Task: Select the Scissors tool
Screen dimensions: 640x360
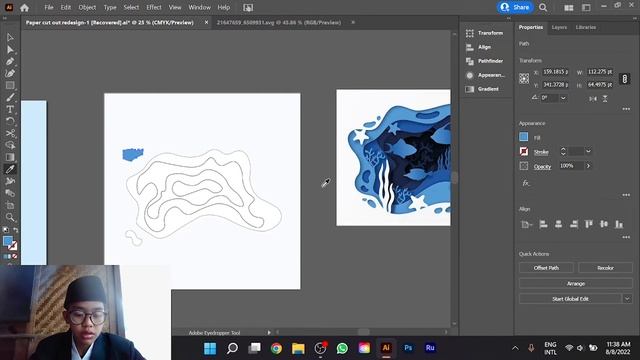Action: [10, 133]
